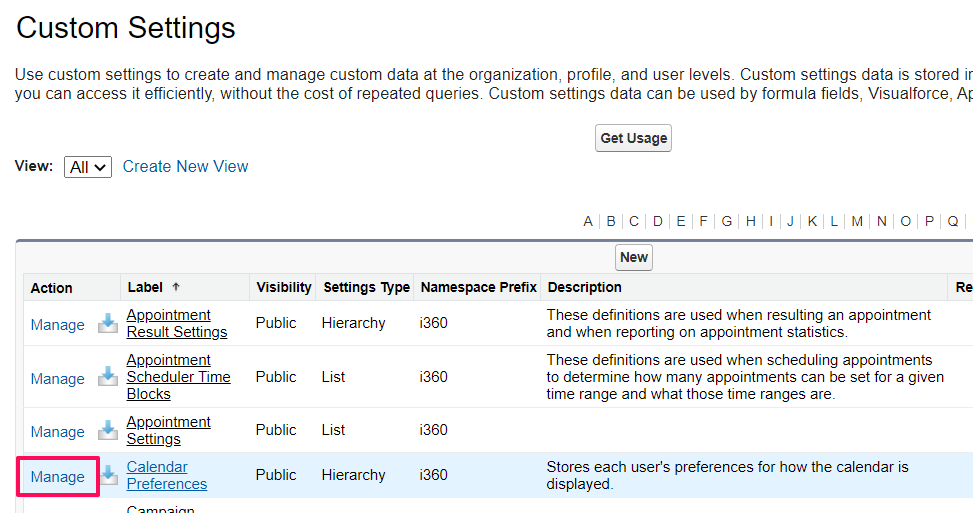Manage the Calendar Preferences entry
This screenshot has height=513, width=973.
[x=58, y=477]
